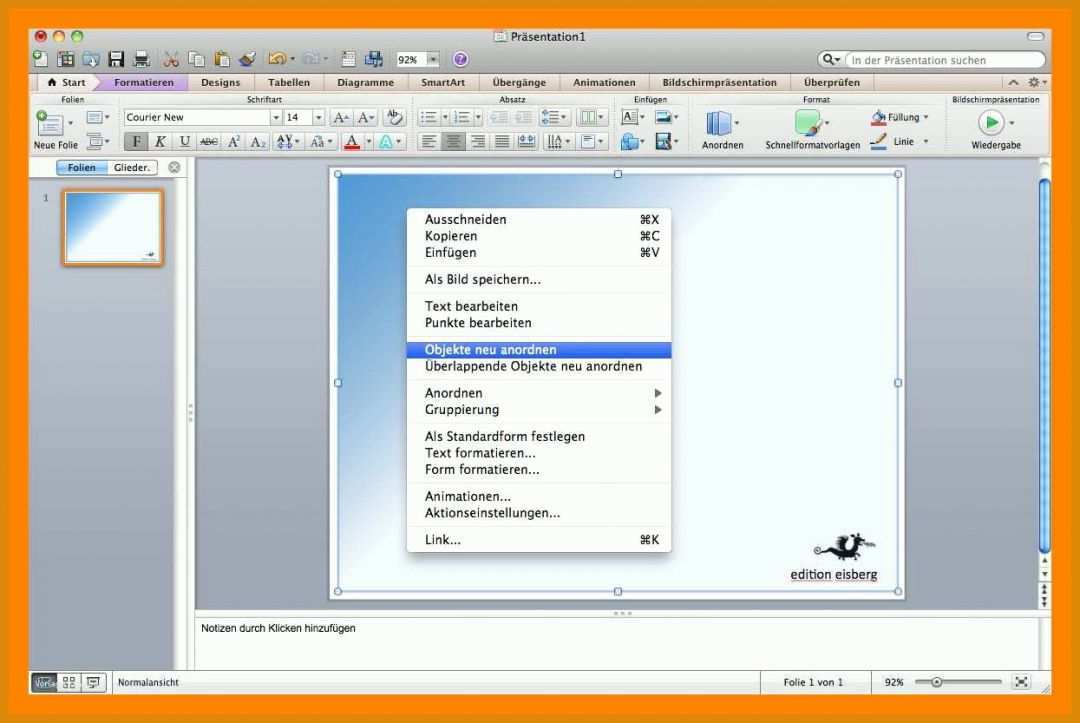Expand the search options magnifier dropdown
The image size is (1080, 723).
click(x=831, y=60)
